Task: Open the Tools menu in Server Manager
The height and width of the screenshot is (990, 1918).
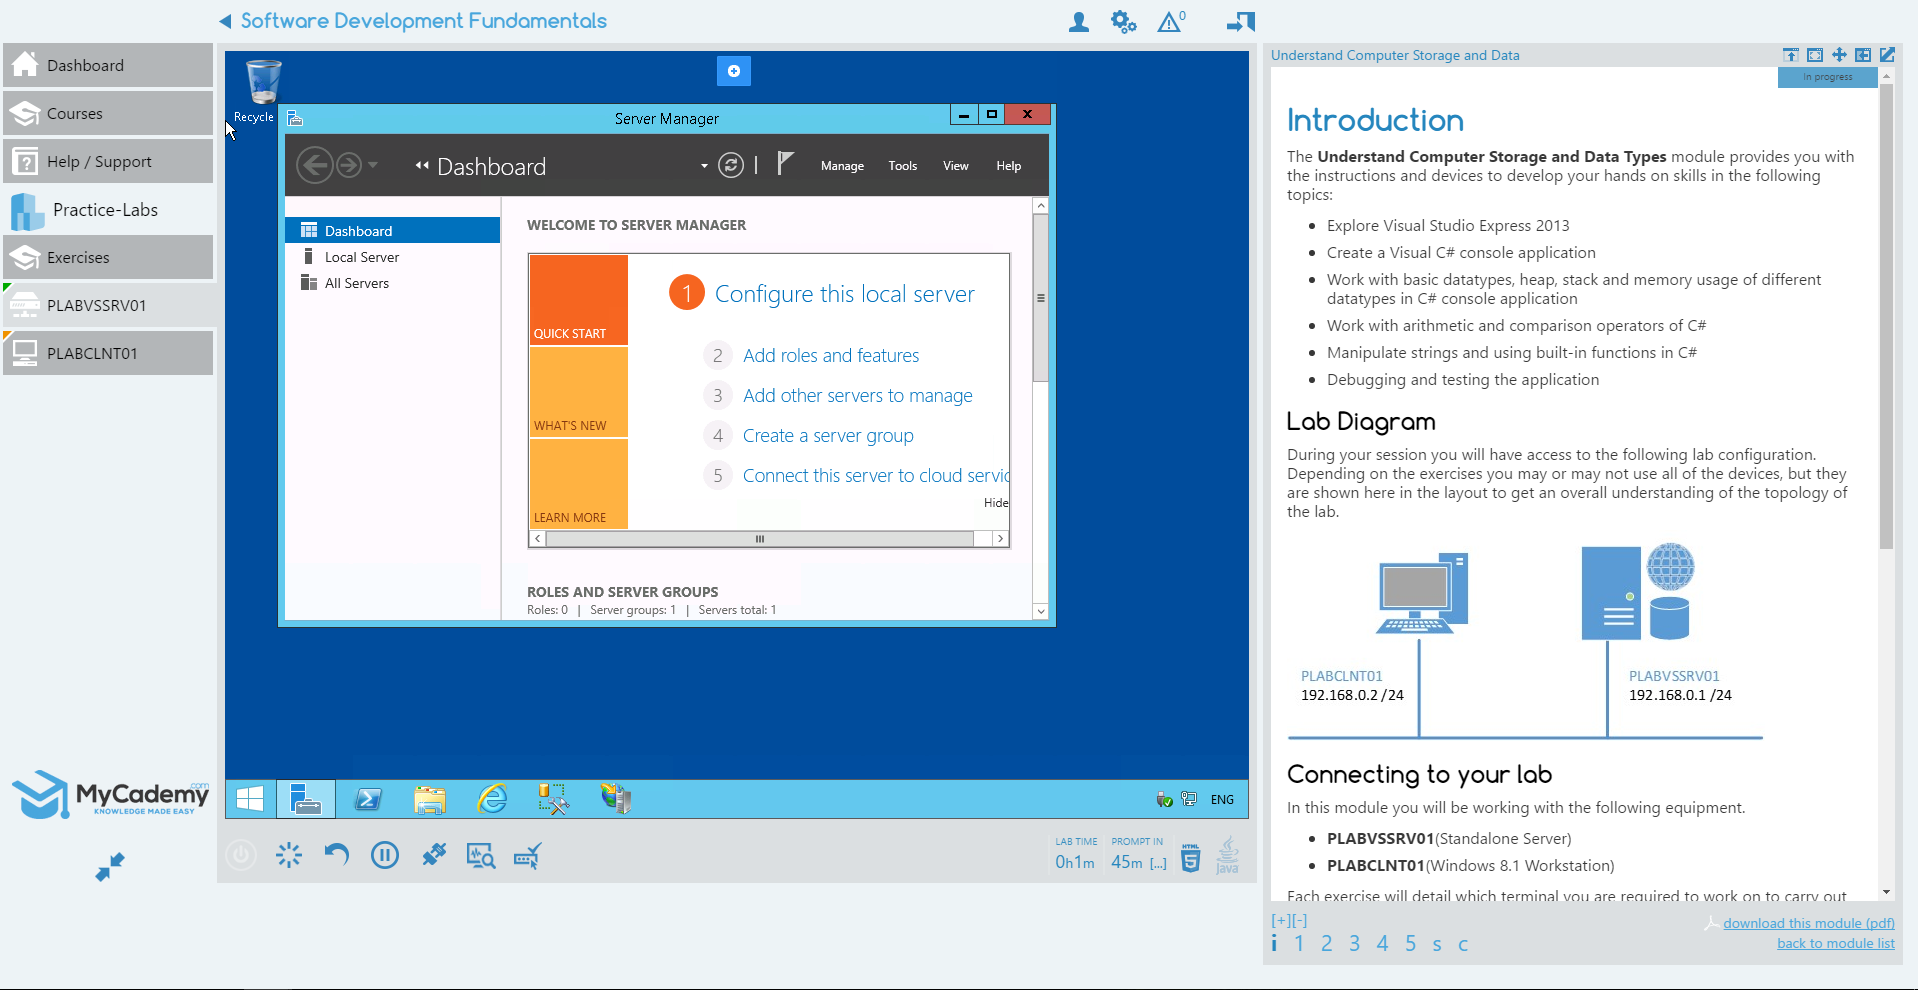Action: point(902,166)
